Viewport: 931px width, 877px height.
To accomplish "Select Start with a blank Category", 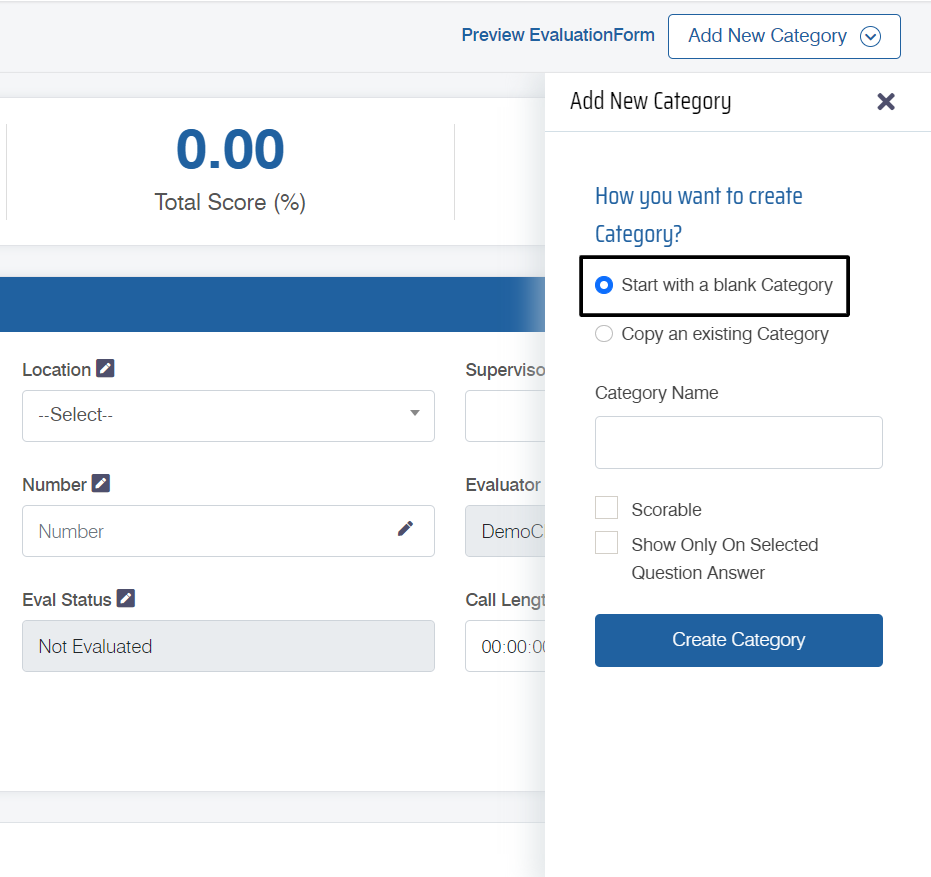I will click(x=604, y=285).
